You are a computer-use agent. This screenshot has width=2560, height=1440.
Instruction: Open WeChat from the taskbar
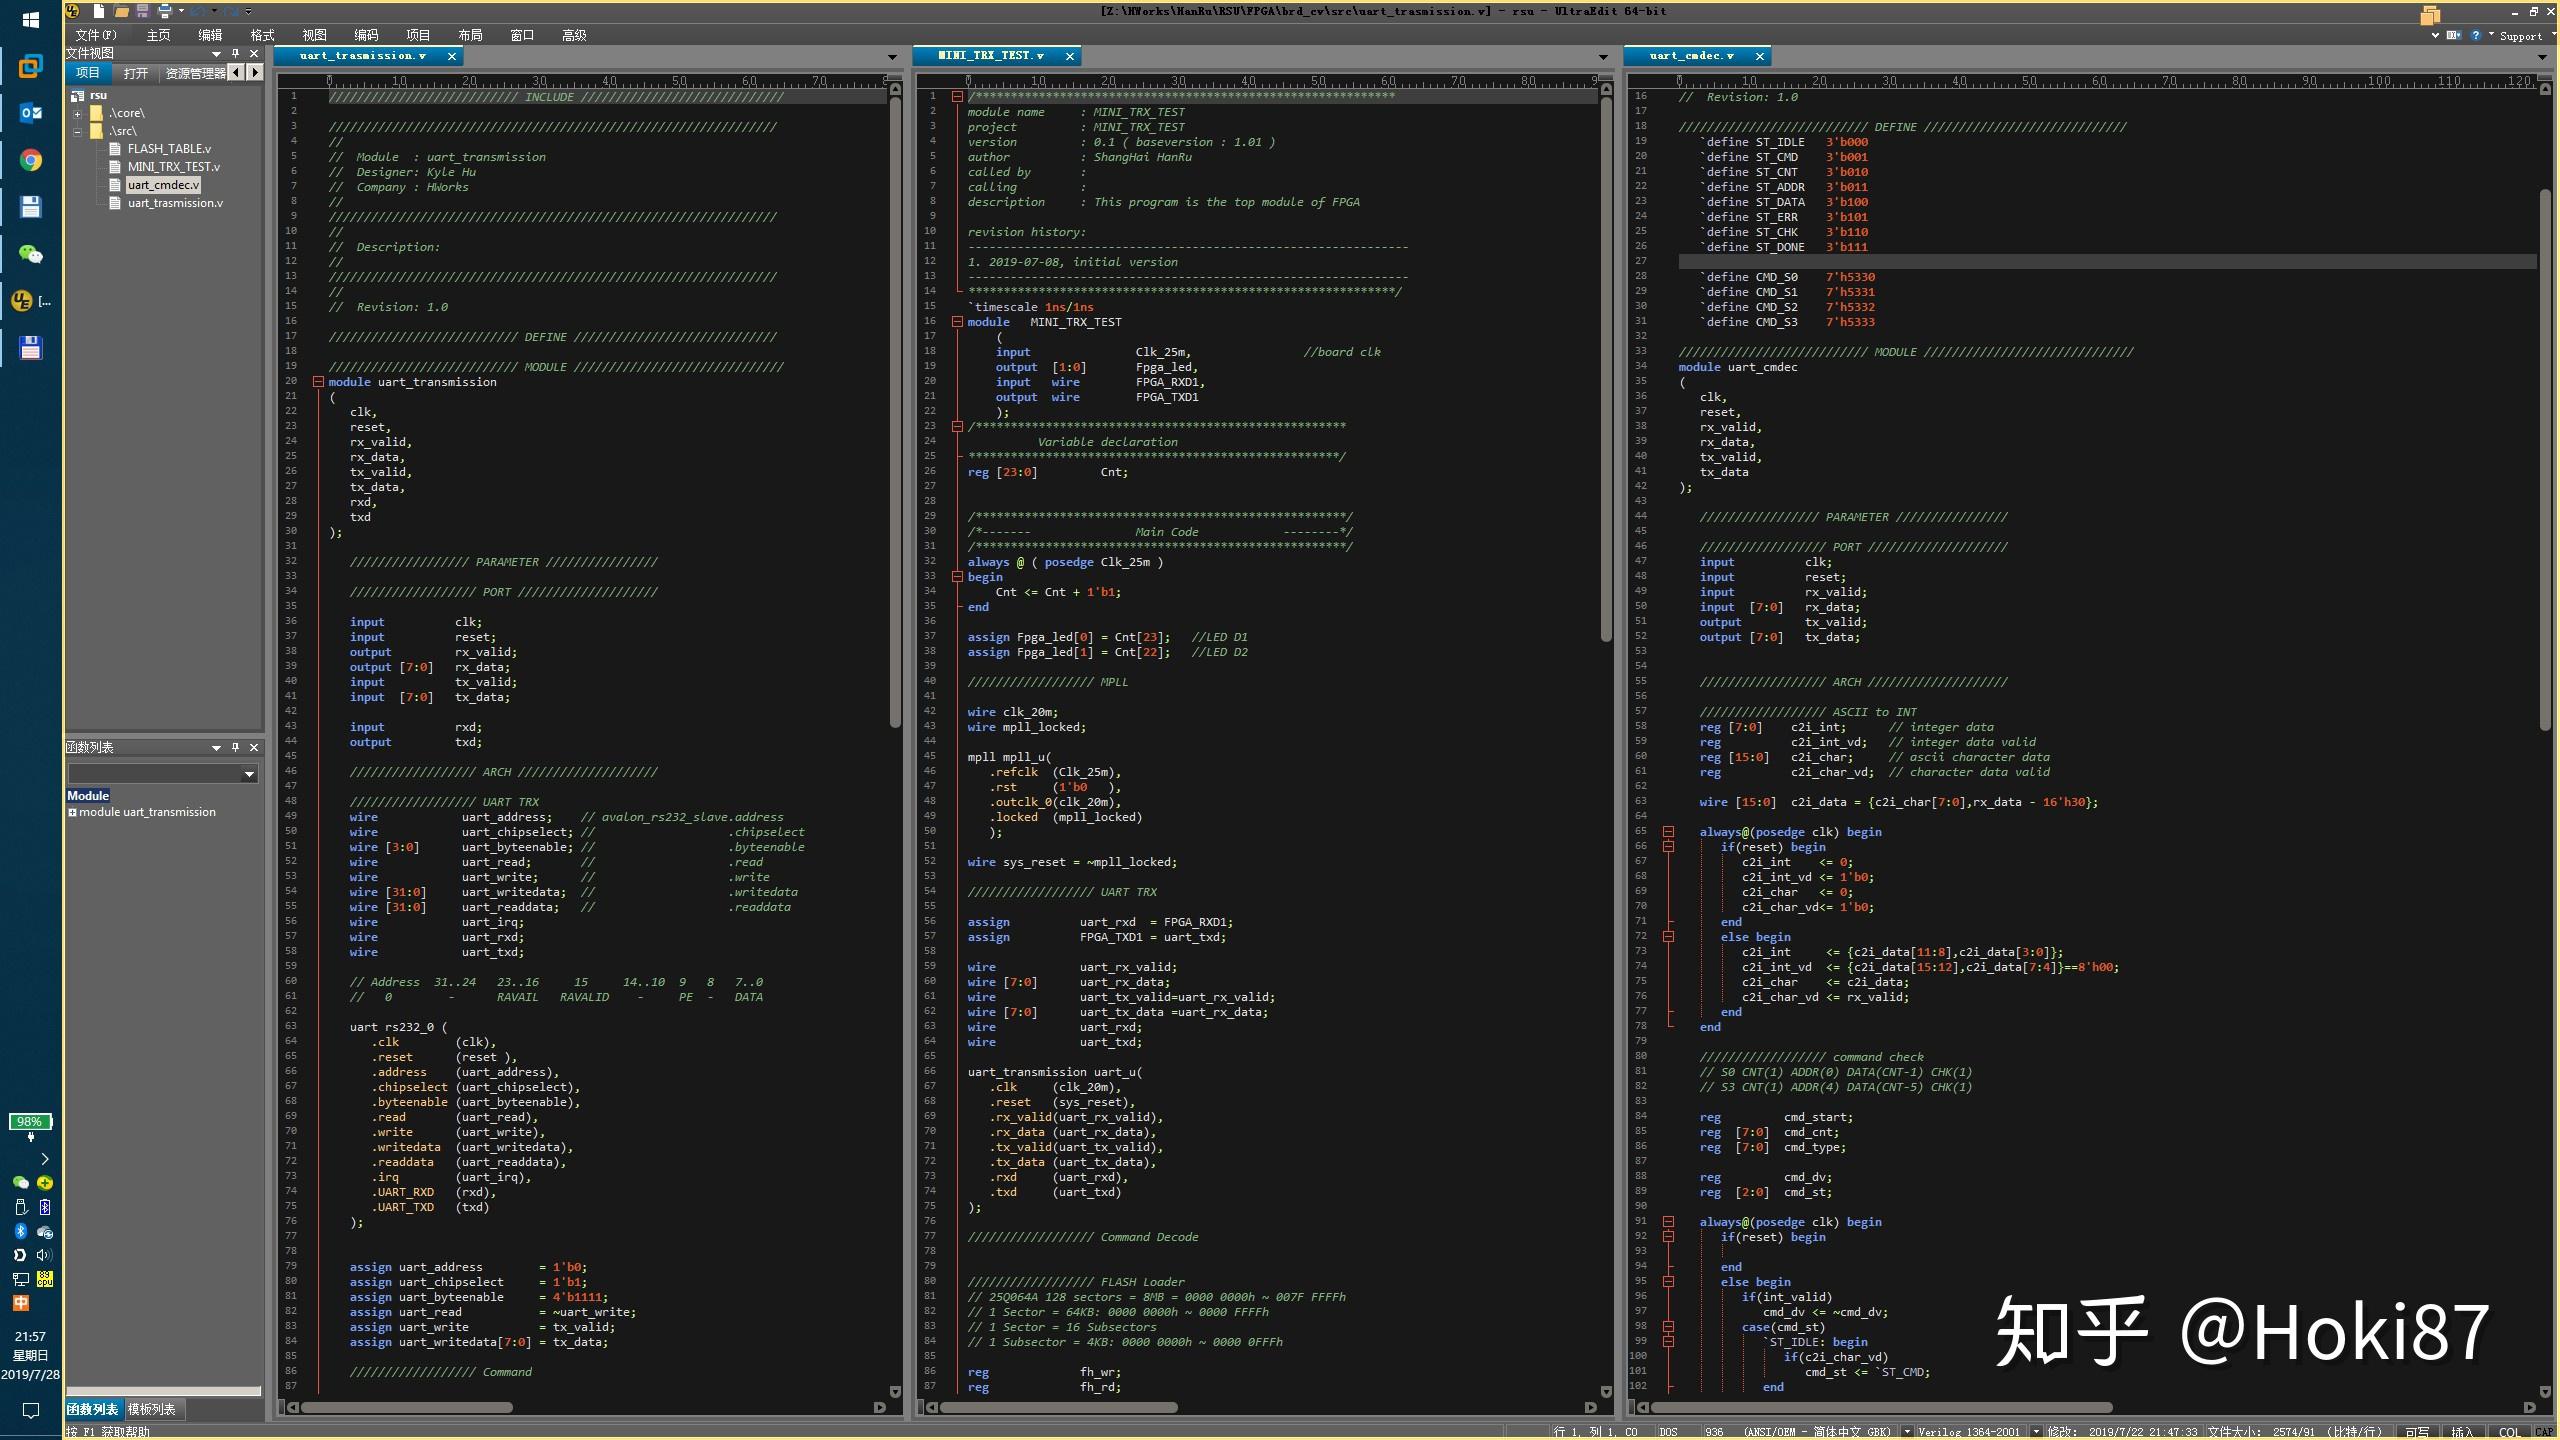coord(30,254)
